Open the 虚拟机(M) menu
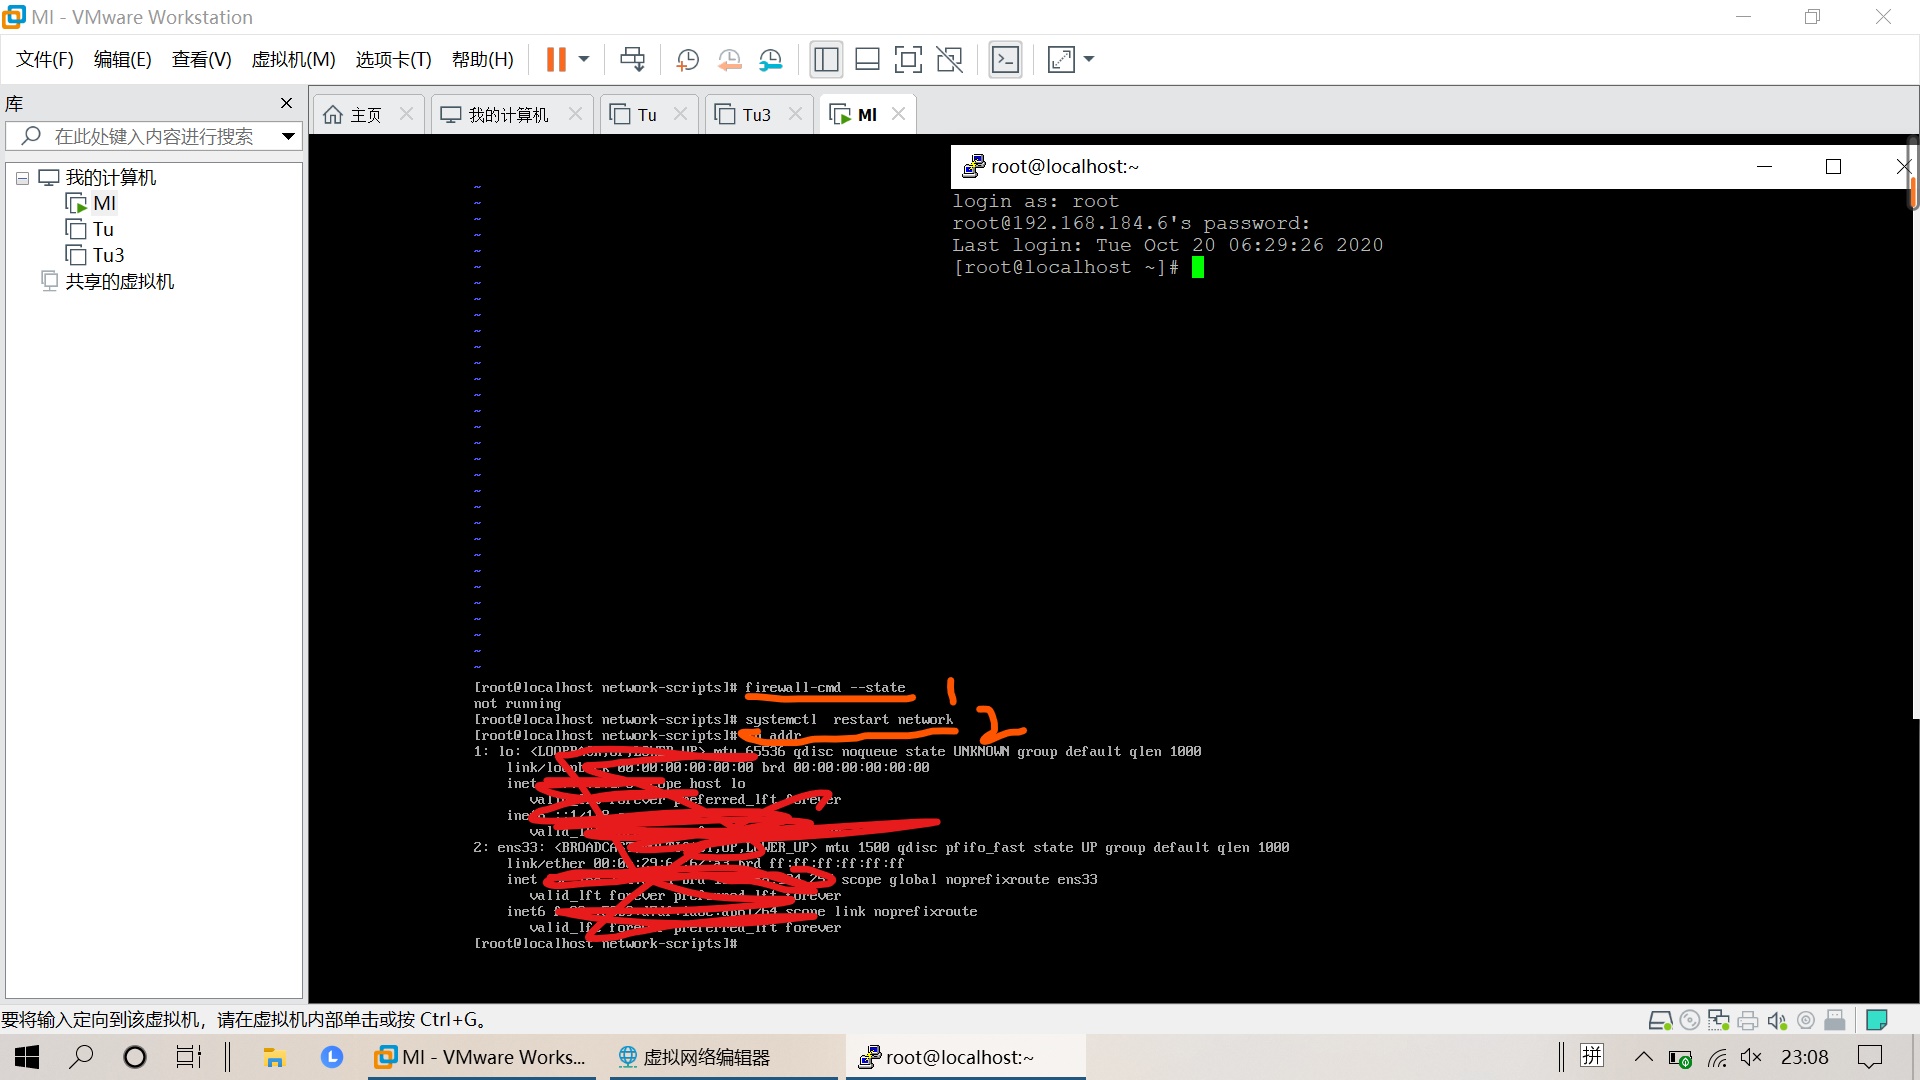 click(293, 60)
